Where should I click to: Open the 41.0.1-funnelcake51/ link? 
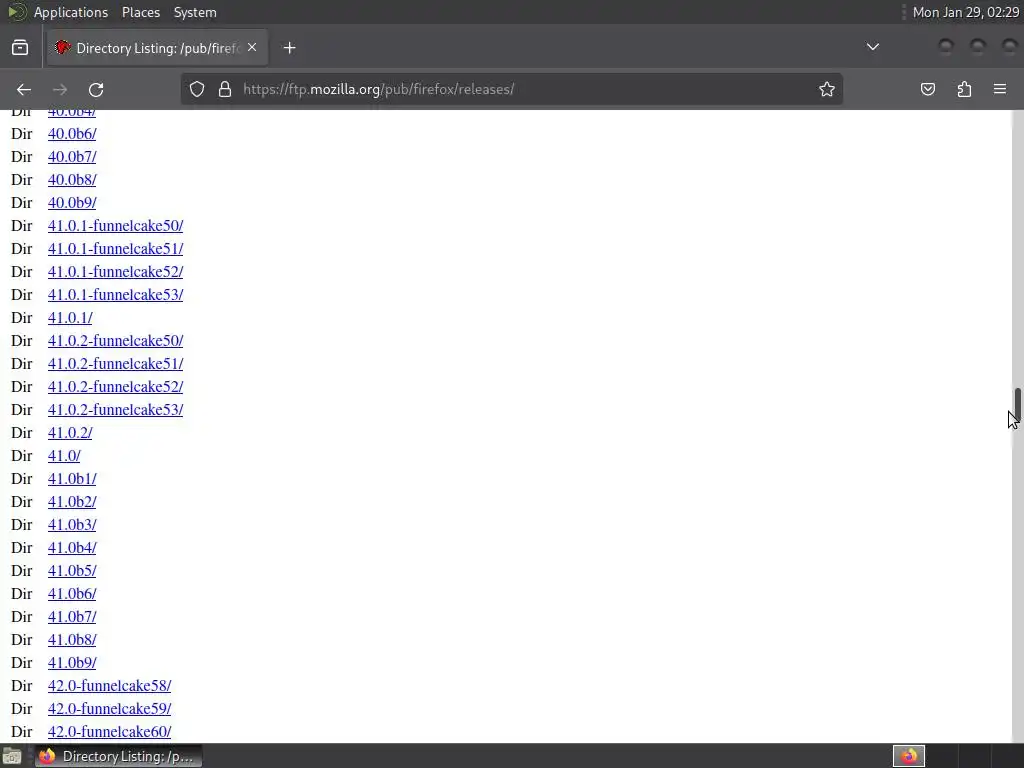tap(116, 249)
